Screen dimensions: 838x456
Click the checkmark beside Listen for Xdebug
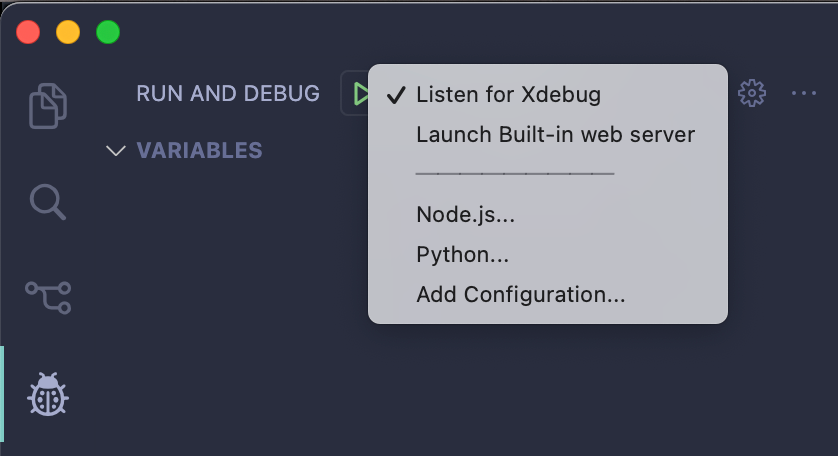point(396,95)
